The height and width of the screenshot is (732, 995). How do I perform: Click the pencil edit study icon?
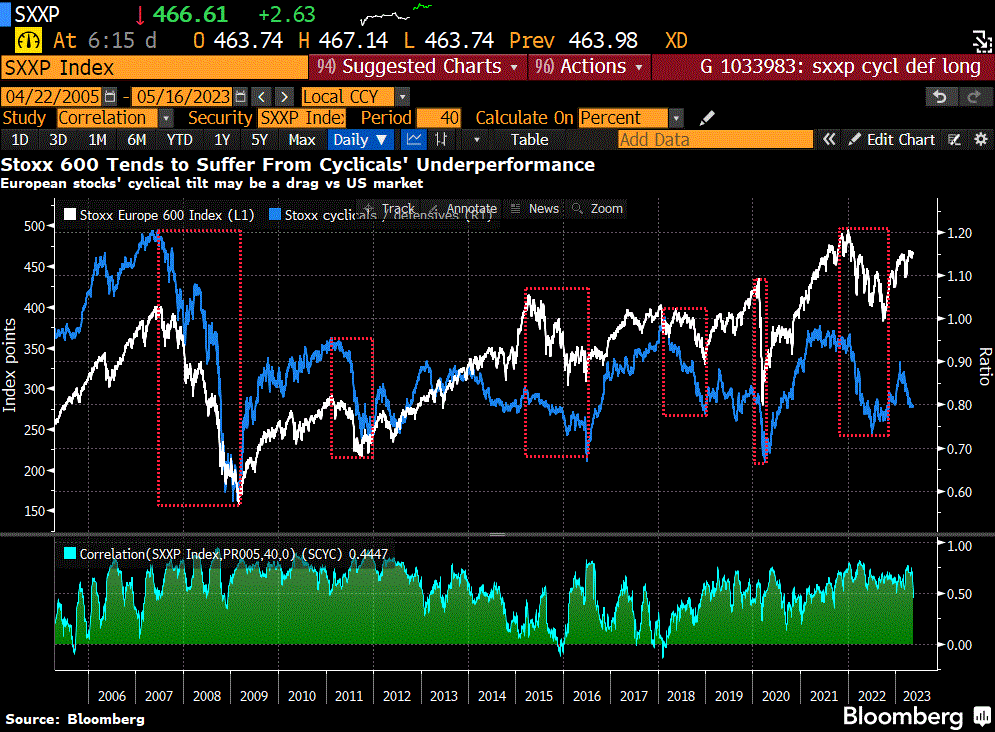coord(707,118)
